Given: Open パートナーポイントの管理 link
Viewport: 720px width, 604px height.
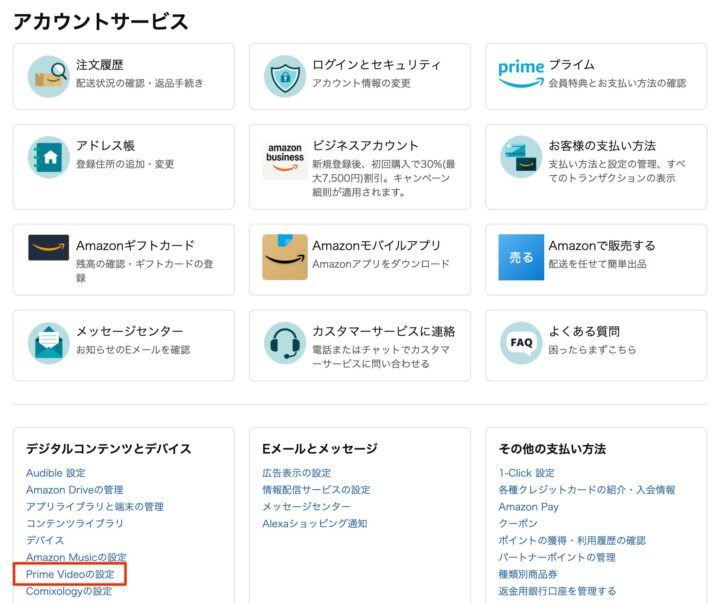Looking at the screenshot, I should tap(557, 557).
